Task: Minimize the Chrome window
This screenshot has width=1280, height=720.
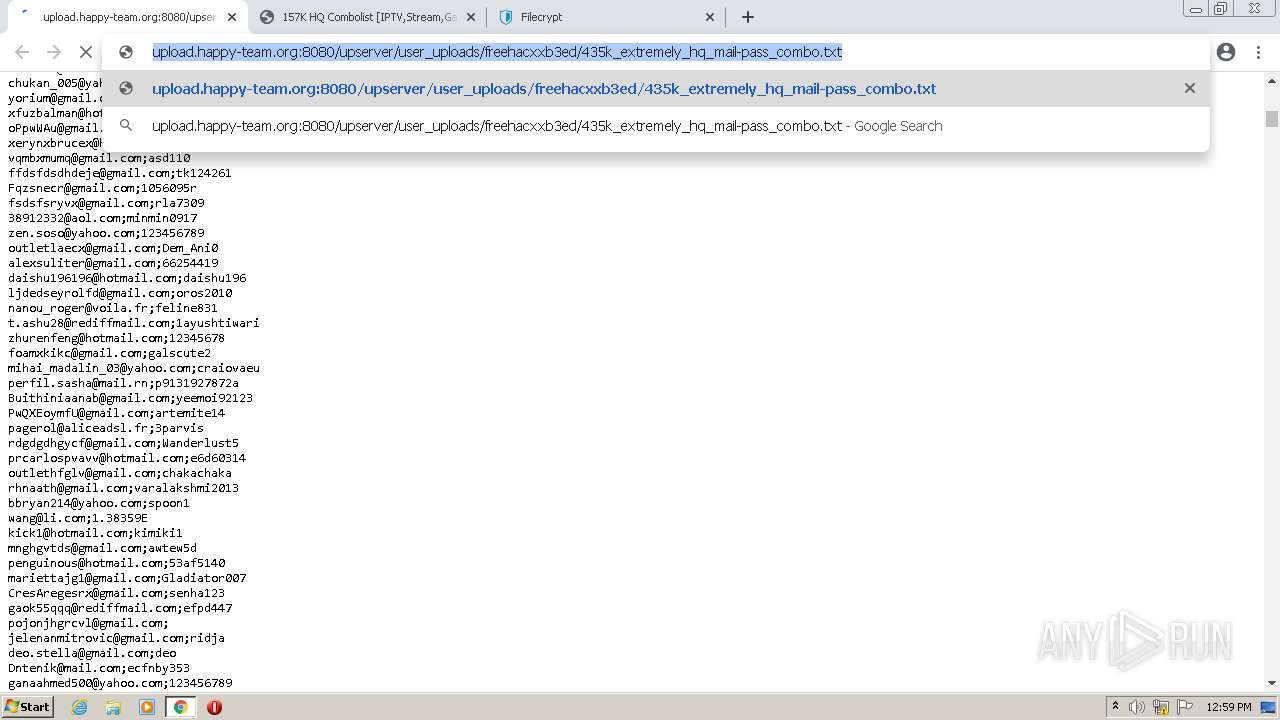Action: pyautogui.click(x=1195, y=9)
